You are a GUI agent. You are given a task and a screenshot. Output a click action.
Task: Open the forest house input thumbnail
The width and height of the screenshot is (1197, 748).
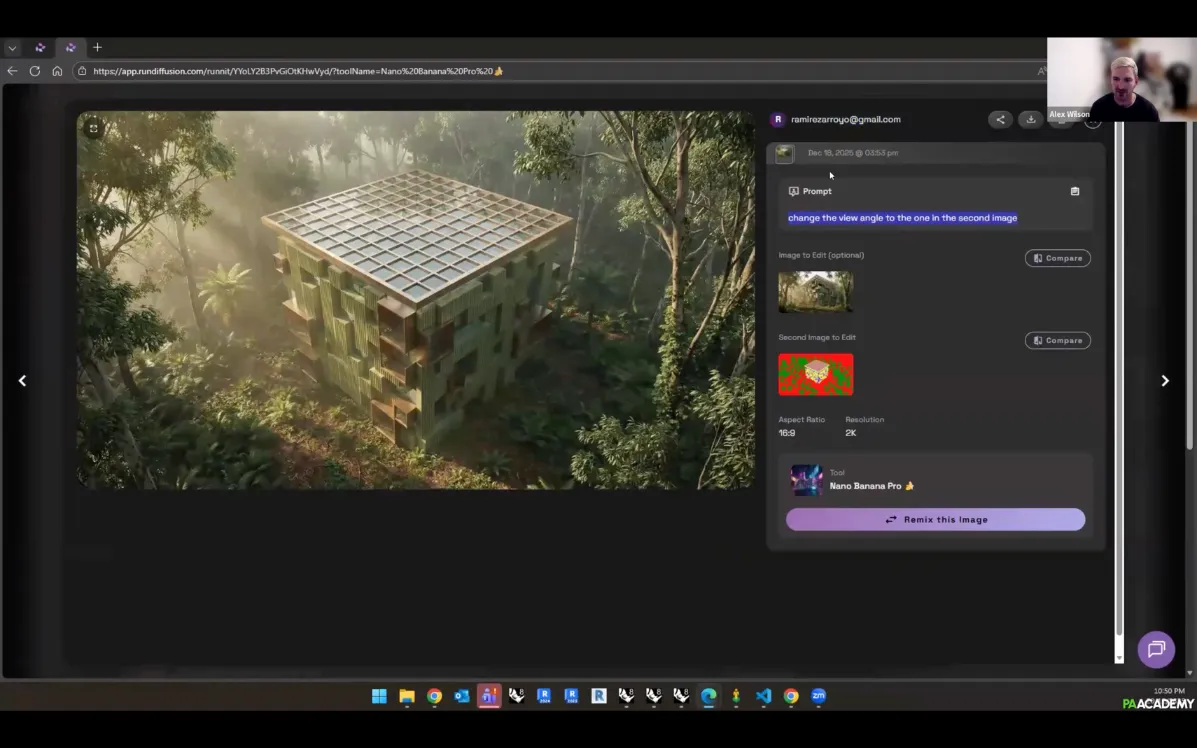816,292
